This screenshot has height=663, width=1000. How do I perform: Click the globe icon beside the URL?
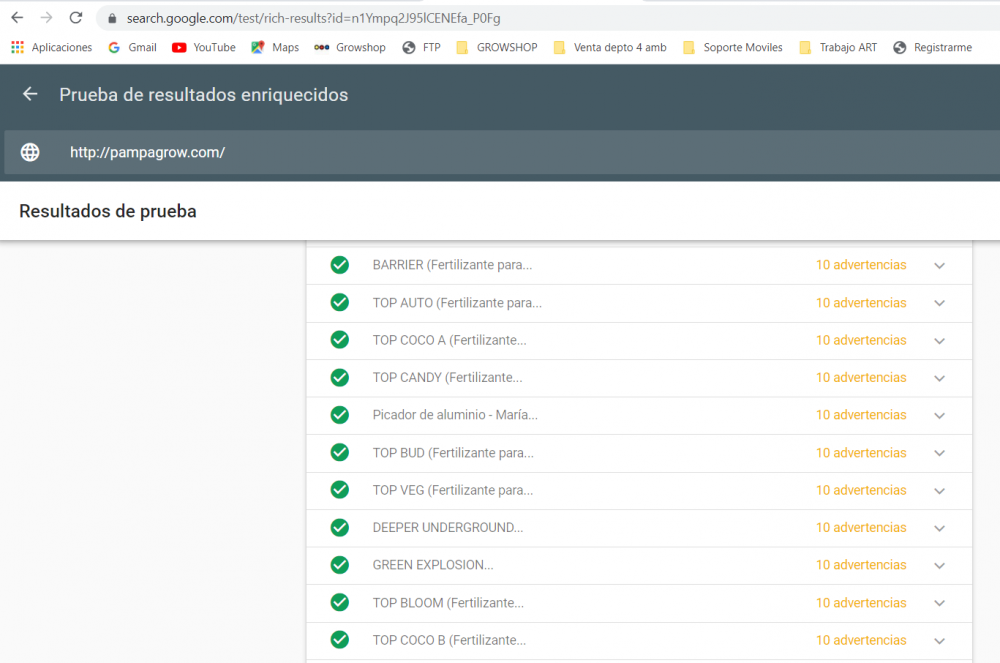pos(30,152)
